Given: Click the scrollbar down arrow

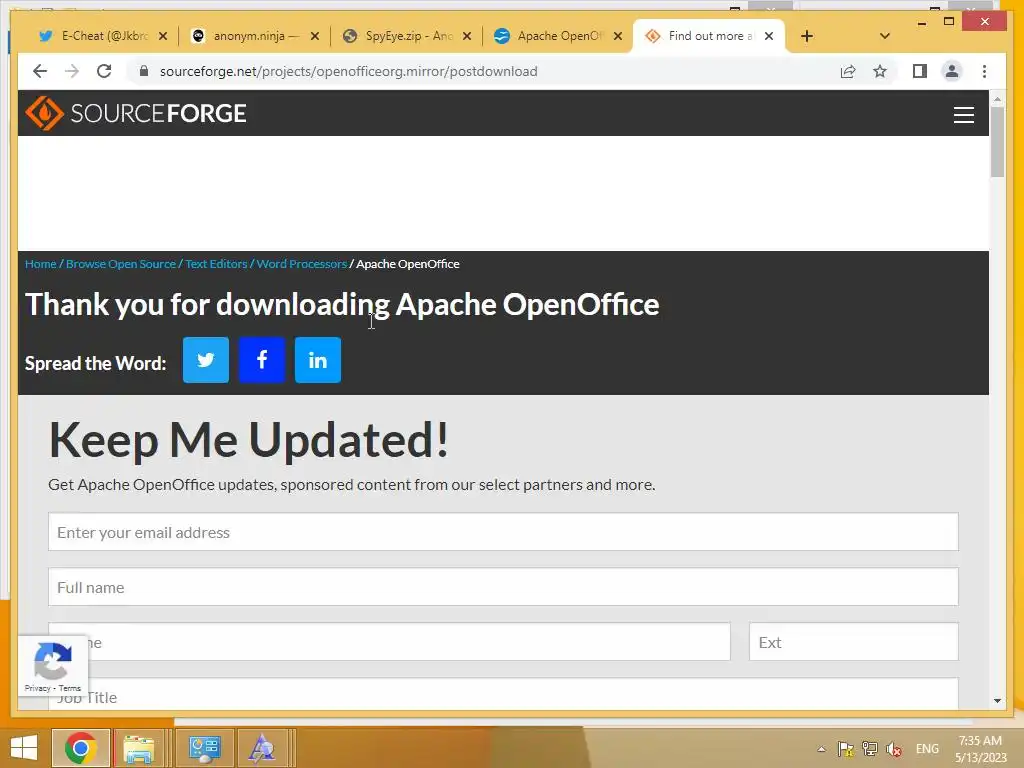Looking at the screenshot, I should (997, 701).
